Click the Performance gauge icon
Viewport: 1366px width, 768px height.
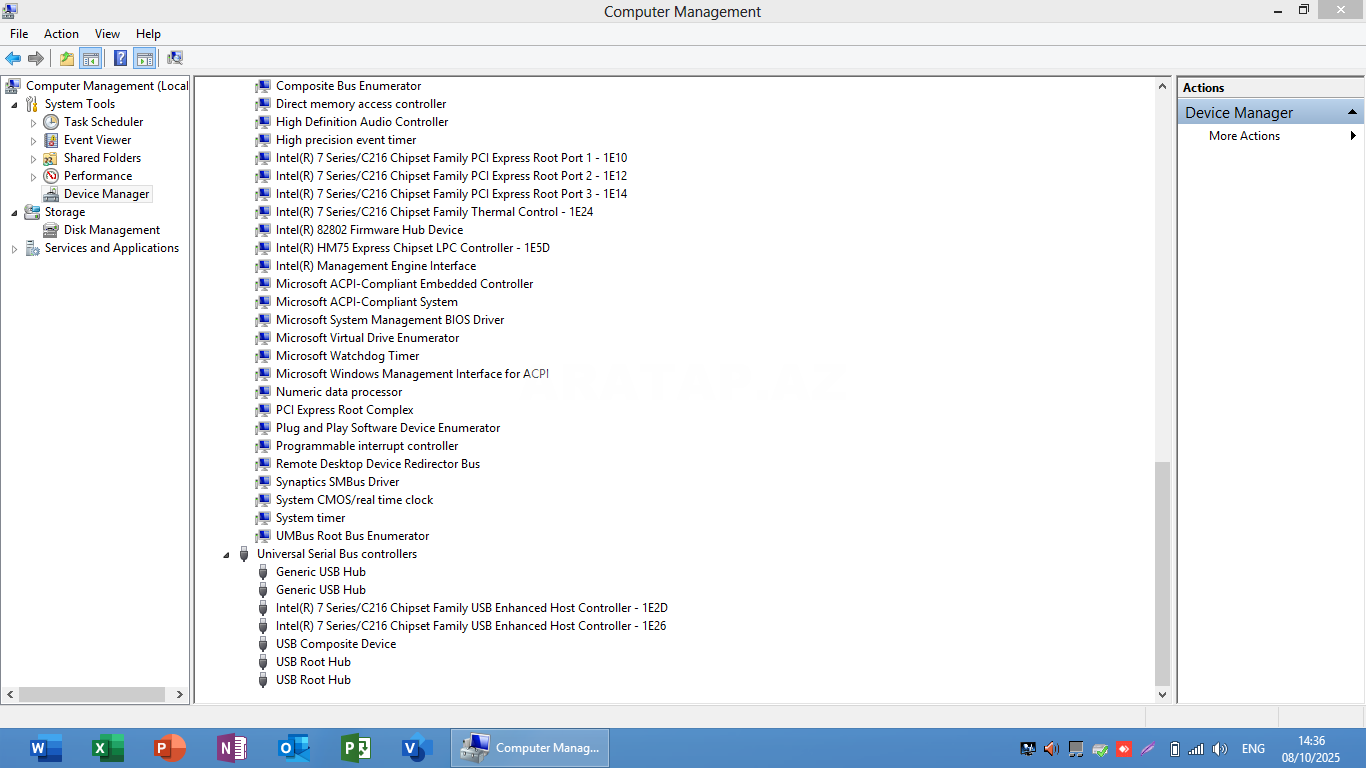point(51,176)
